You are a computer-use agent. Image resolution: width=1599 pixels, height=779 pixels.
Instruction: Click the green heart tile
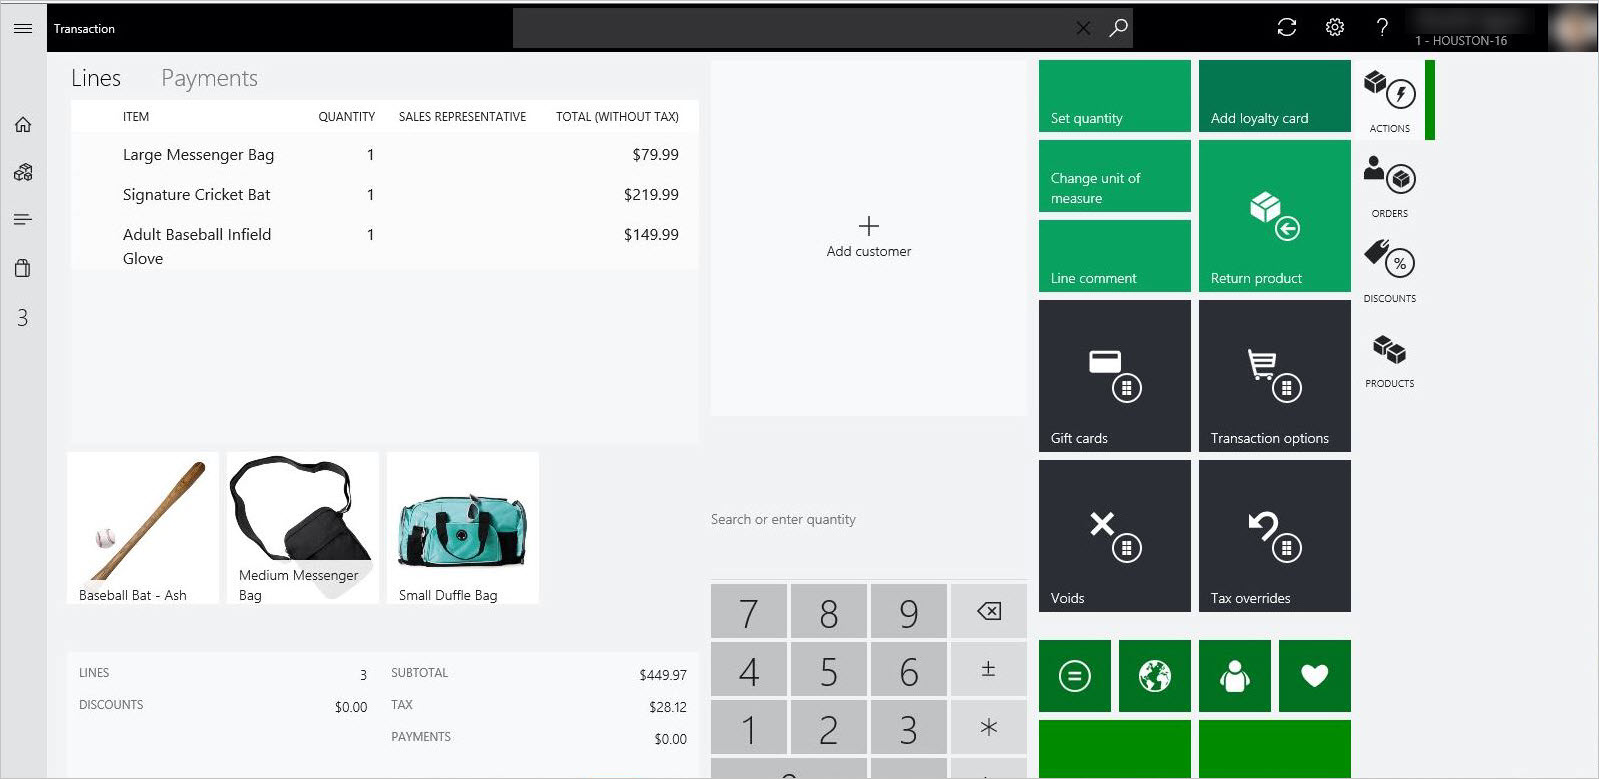point(1315,676)
